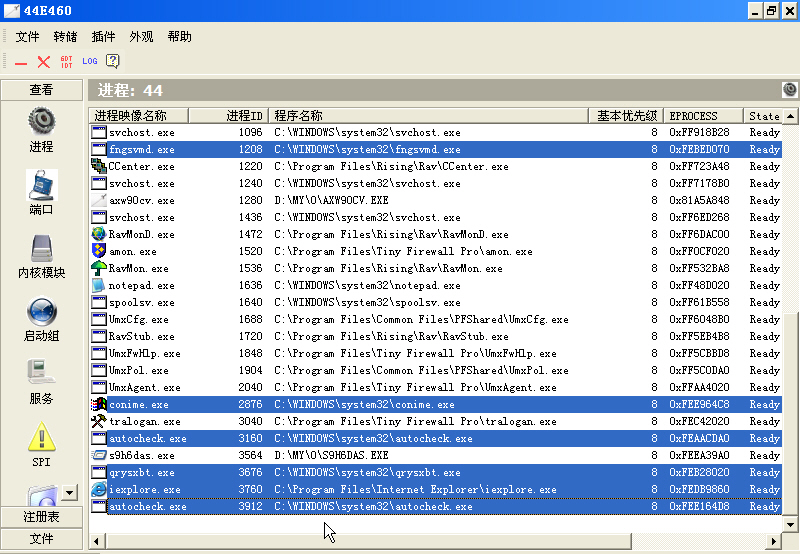Select svchost.exe row with PID 1096

coord(436,132)
